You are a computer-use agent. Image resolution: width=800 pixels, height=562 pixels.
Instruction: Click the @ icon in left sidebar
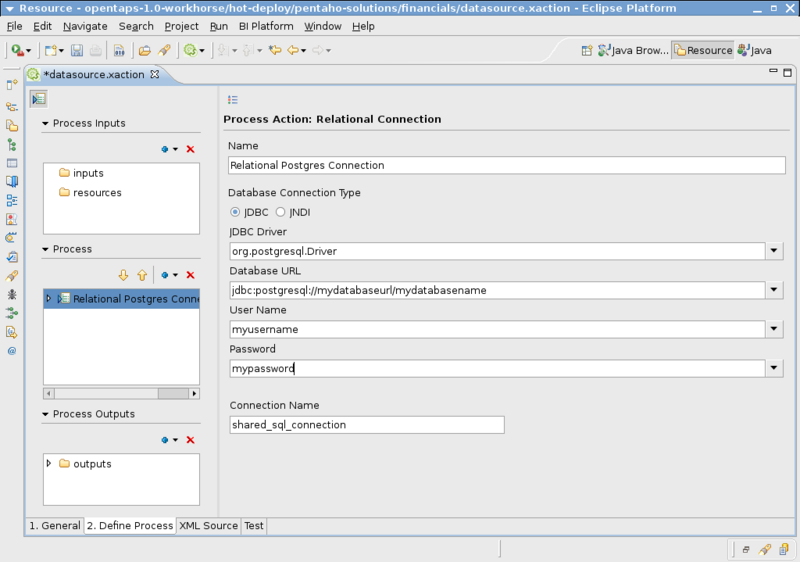coord(12,351)
